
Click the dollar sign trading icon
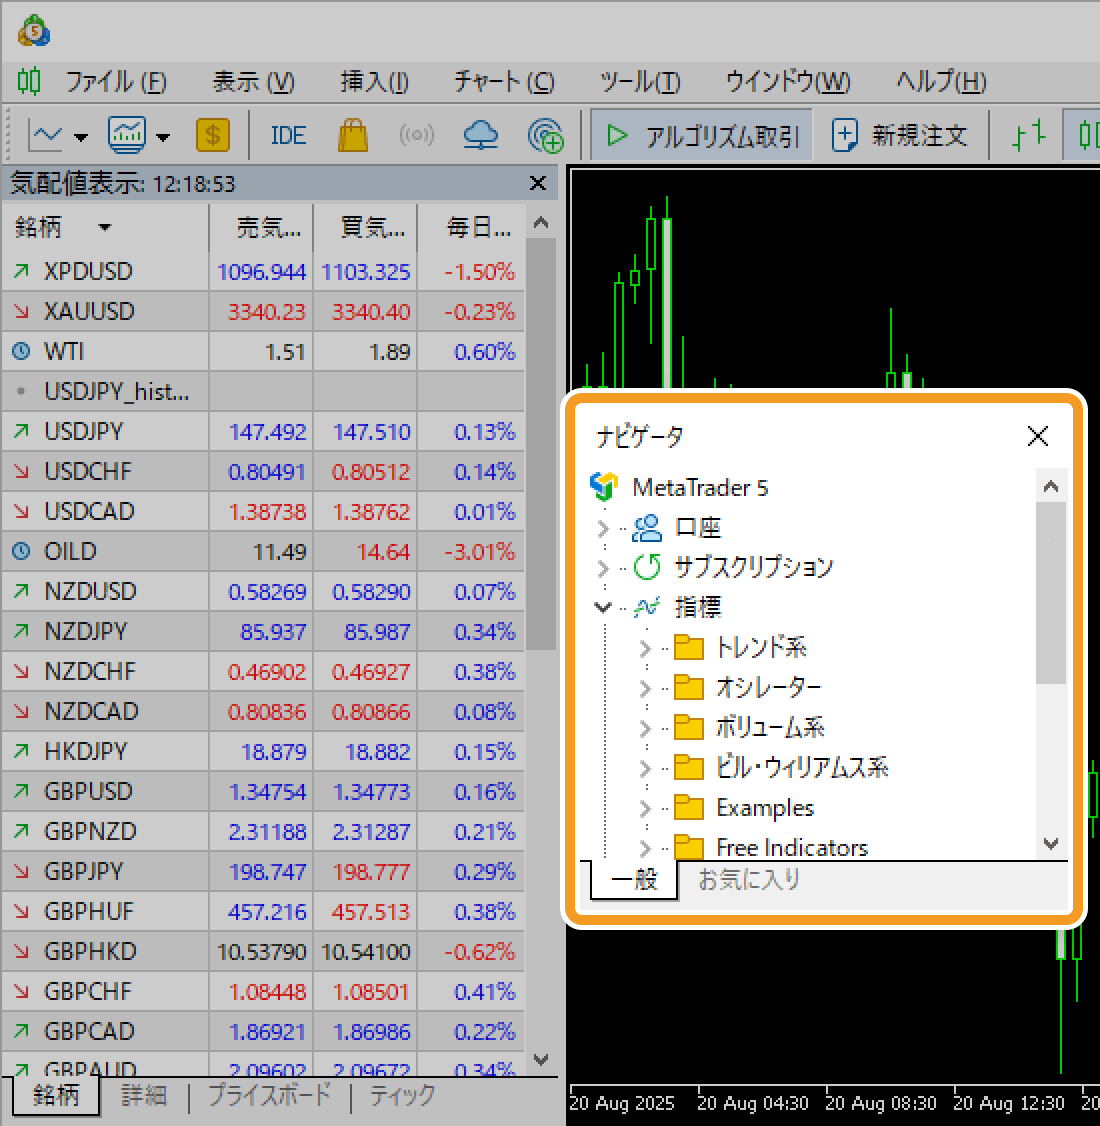coord(212,135)
